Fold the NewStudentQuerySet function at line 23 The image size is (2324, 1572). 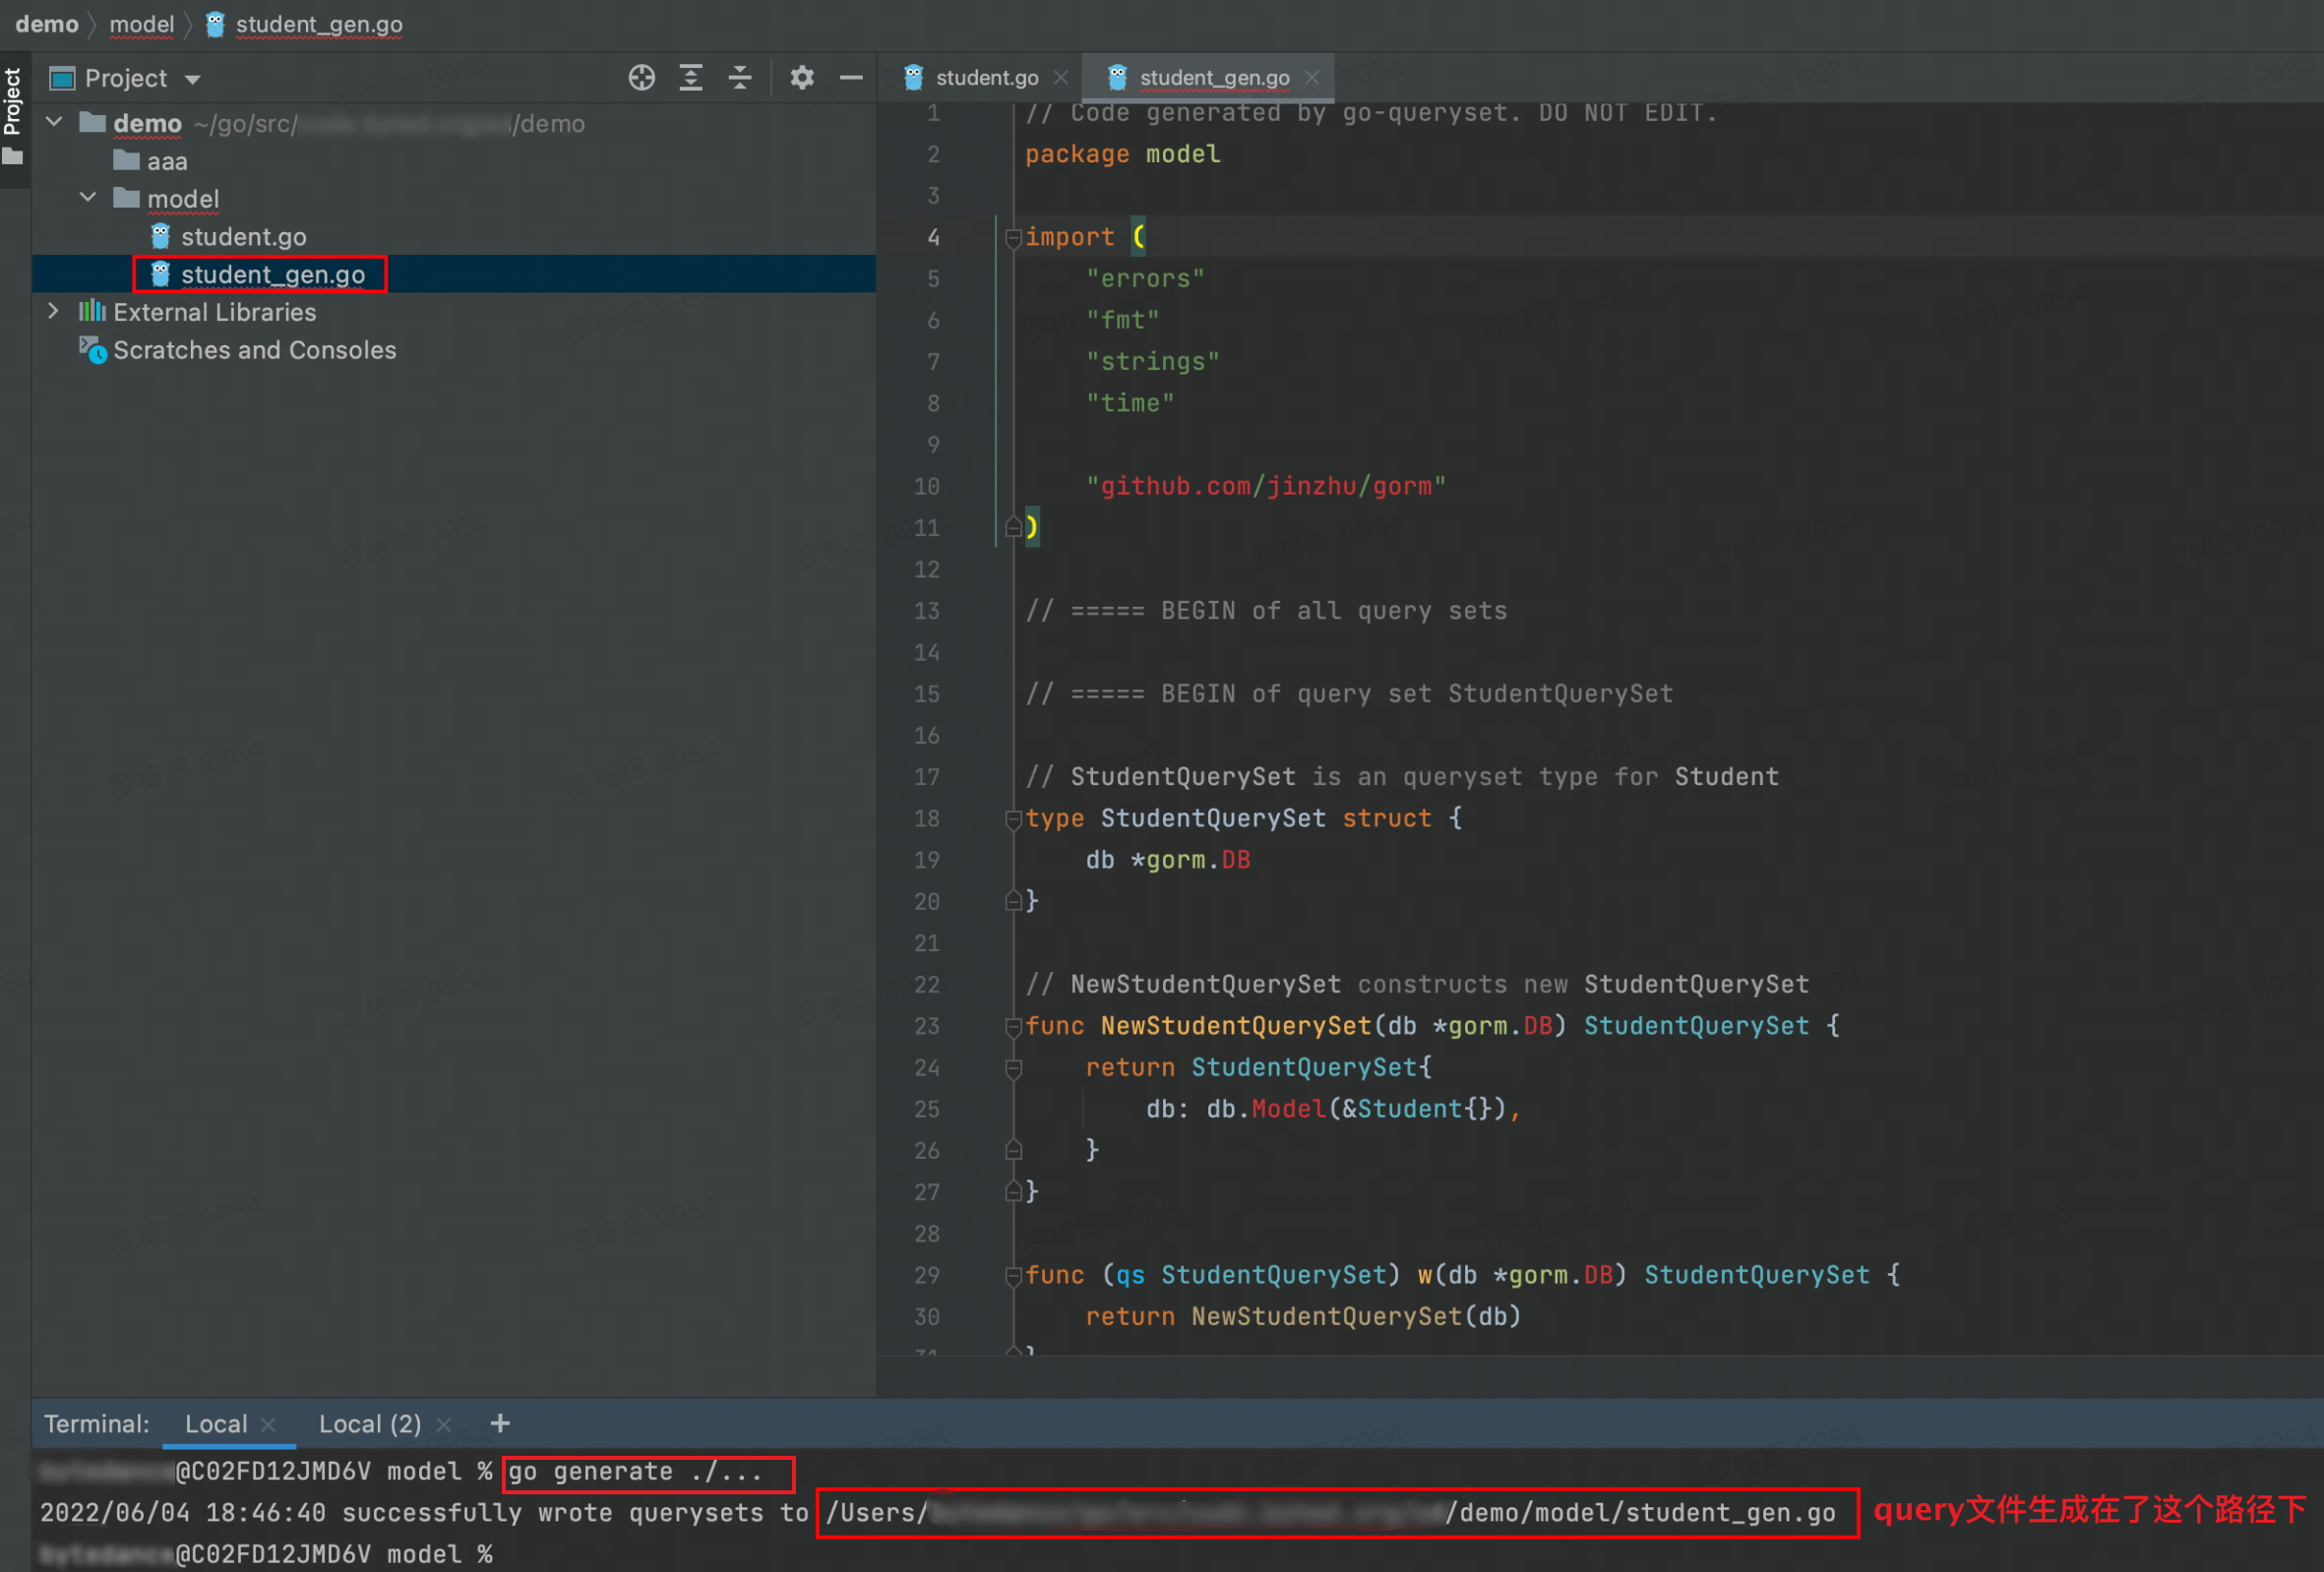pos(1012,1027)
